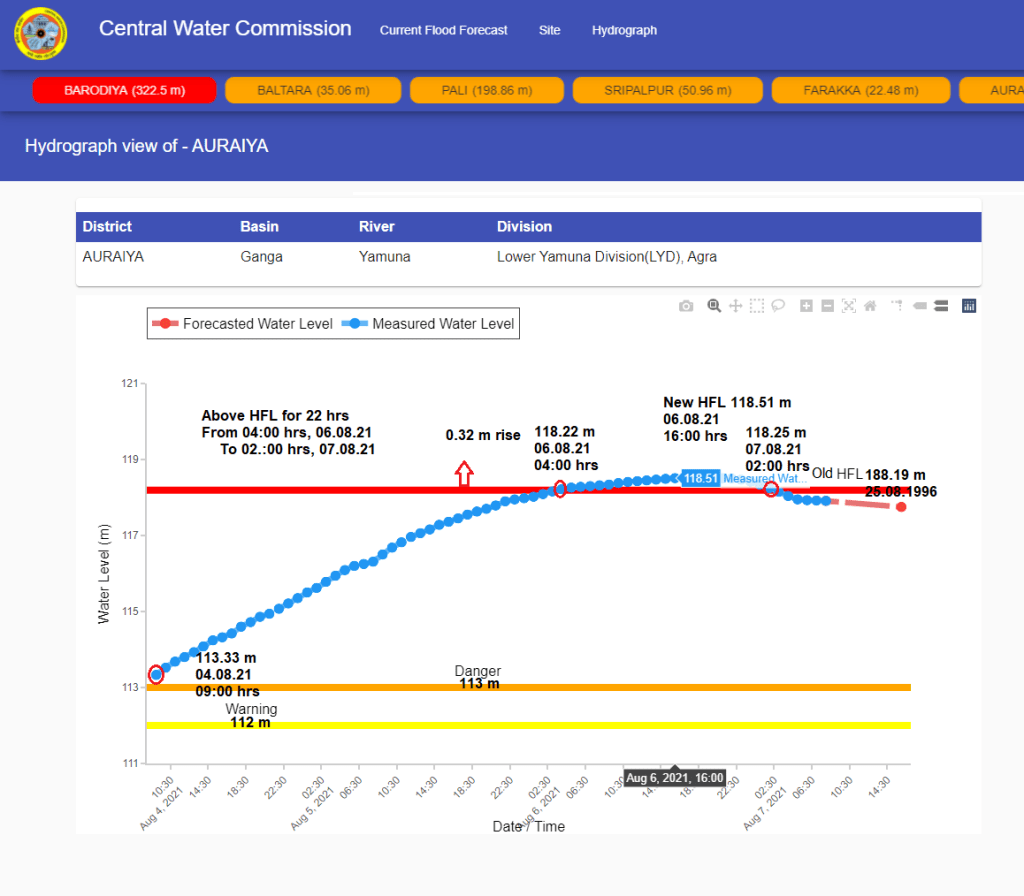The height and width of the screenshot is (896, 1024).
Task: Choose the Box Select tool
Action: click(x=757, y=306)
